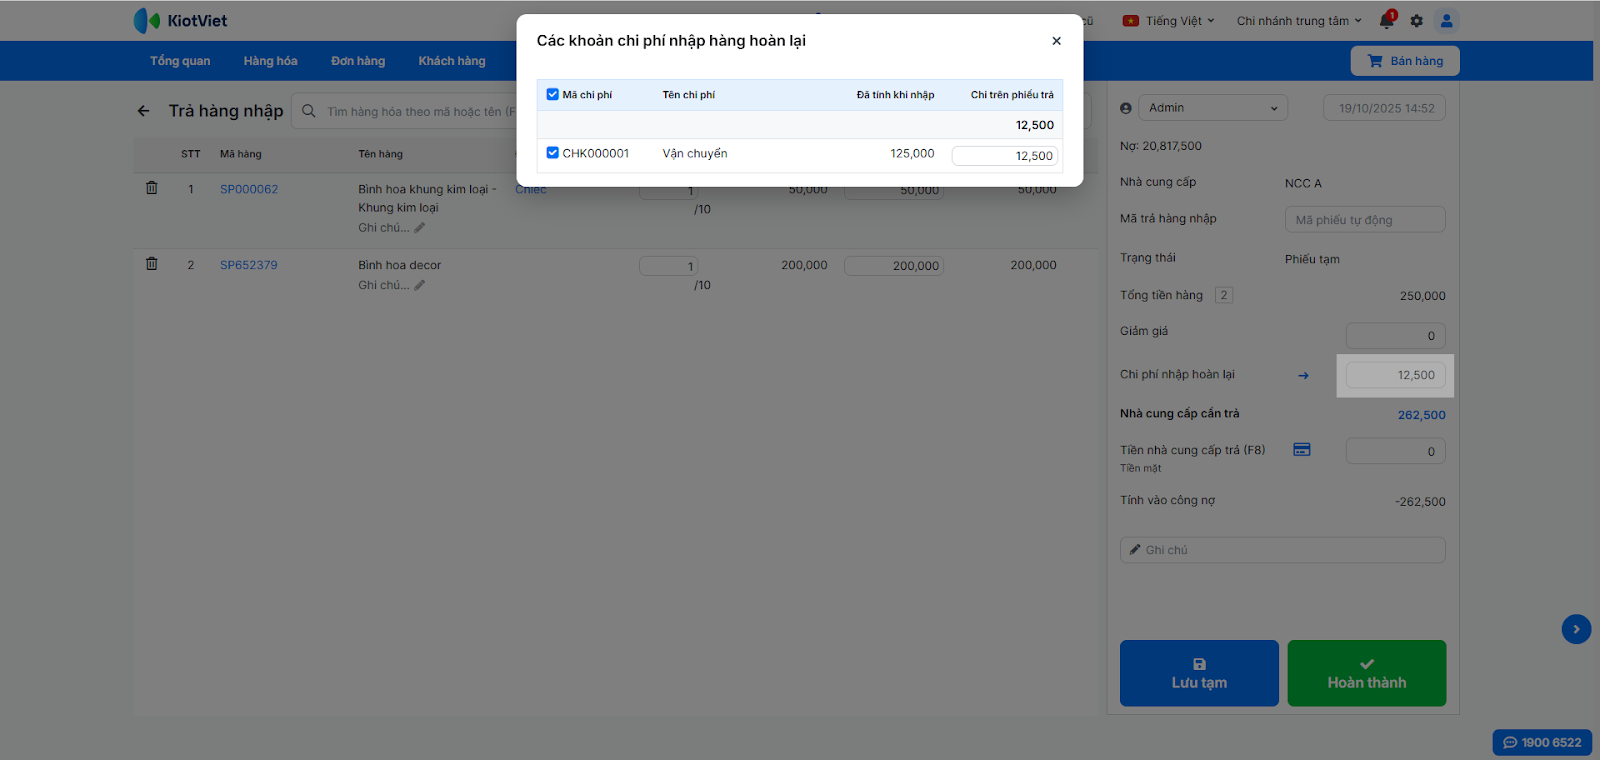Click the Chi phí nhập hoàn lại value field
The height and width of the screenshot is (760, 1600).
coord(1396,375)
